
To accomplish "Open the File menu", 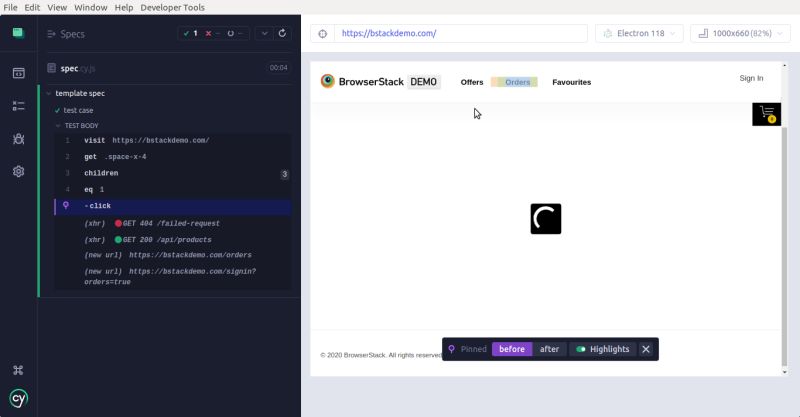I will [x=10, y=7].
